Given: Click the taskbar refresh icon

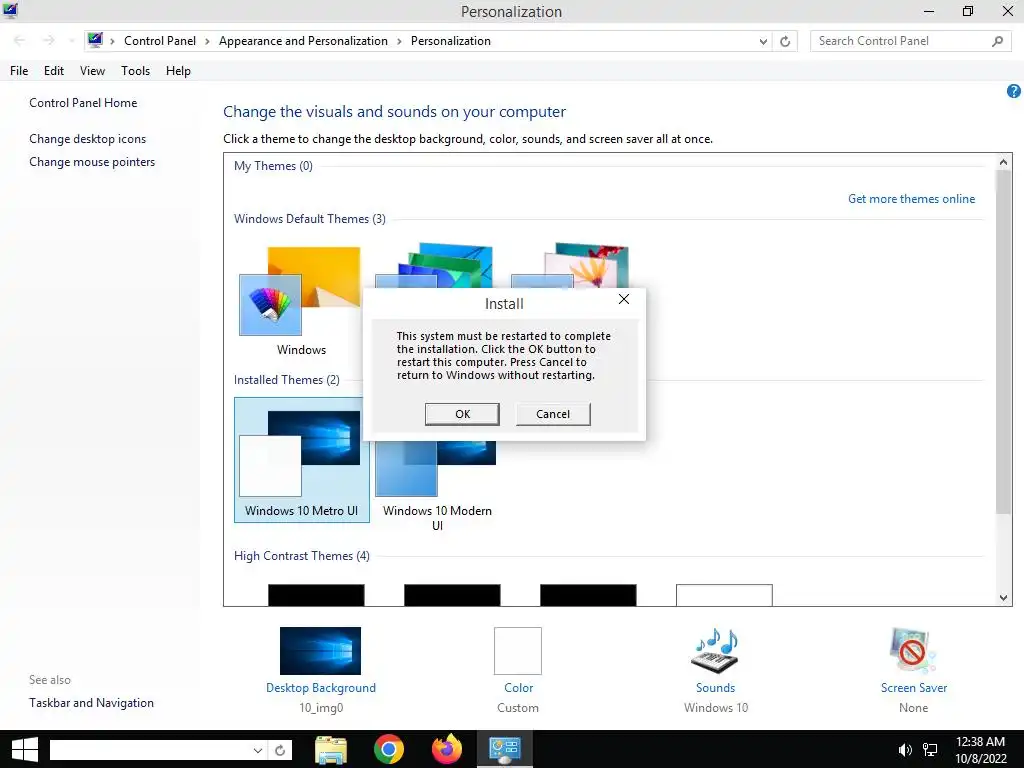Looking at the screenshot, I should pos(280,750).
